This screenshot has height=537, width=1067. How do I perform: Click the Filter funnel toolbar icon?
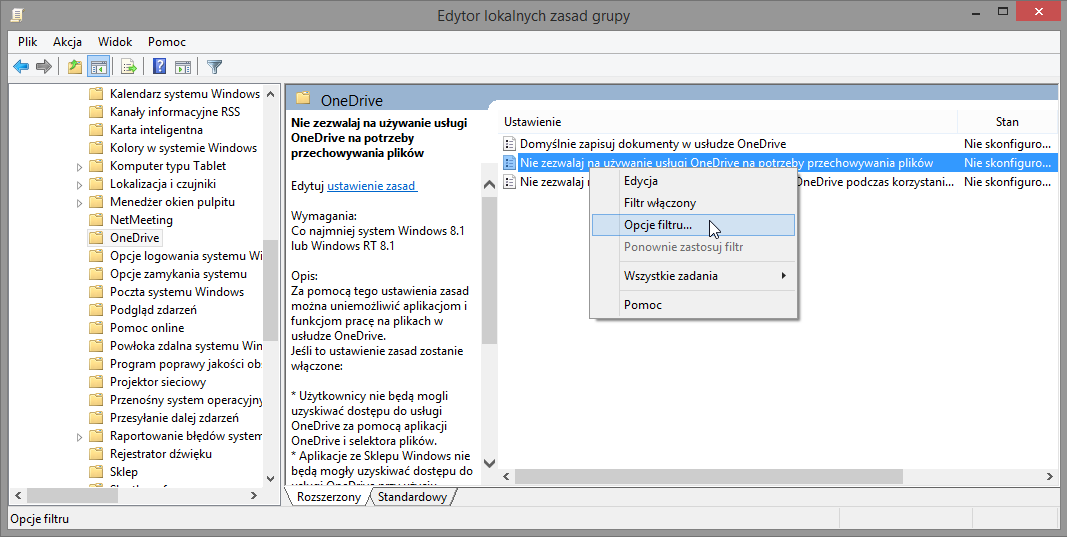(214, 67)
